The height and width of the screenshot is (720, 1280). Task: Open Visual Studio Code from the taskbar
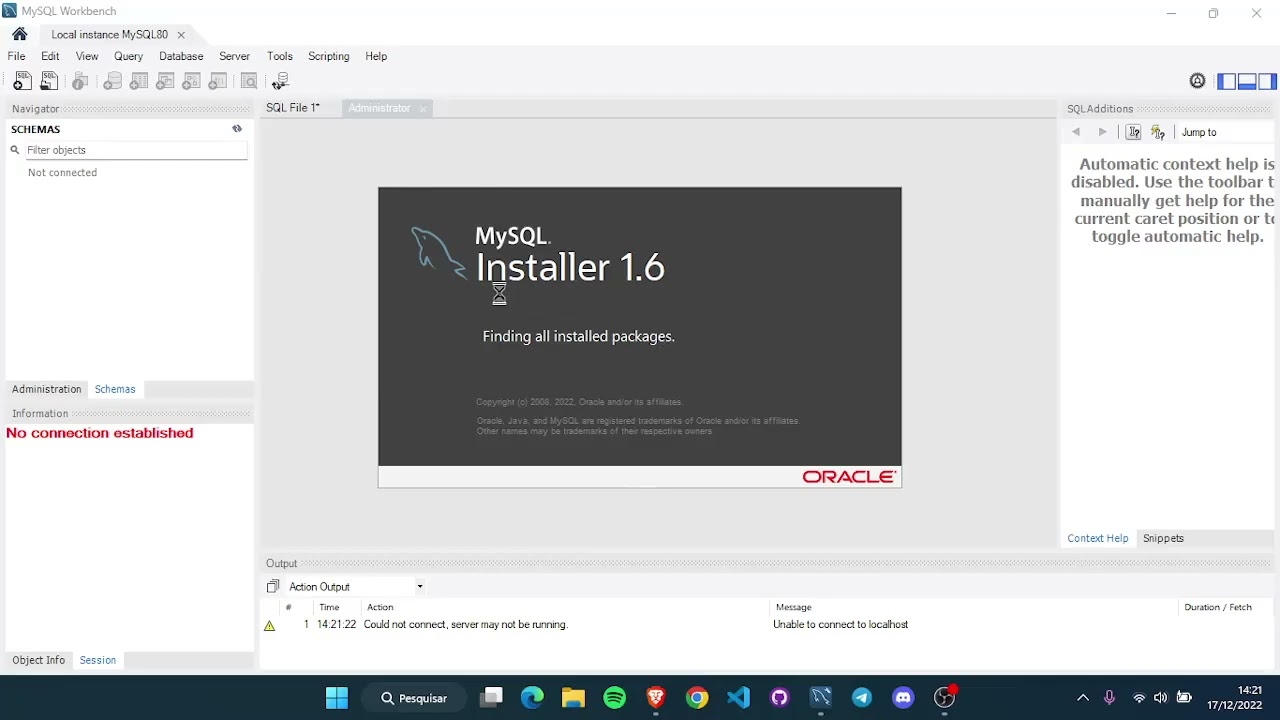[x=738, y=698]
